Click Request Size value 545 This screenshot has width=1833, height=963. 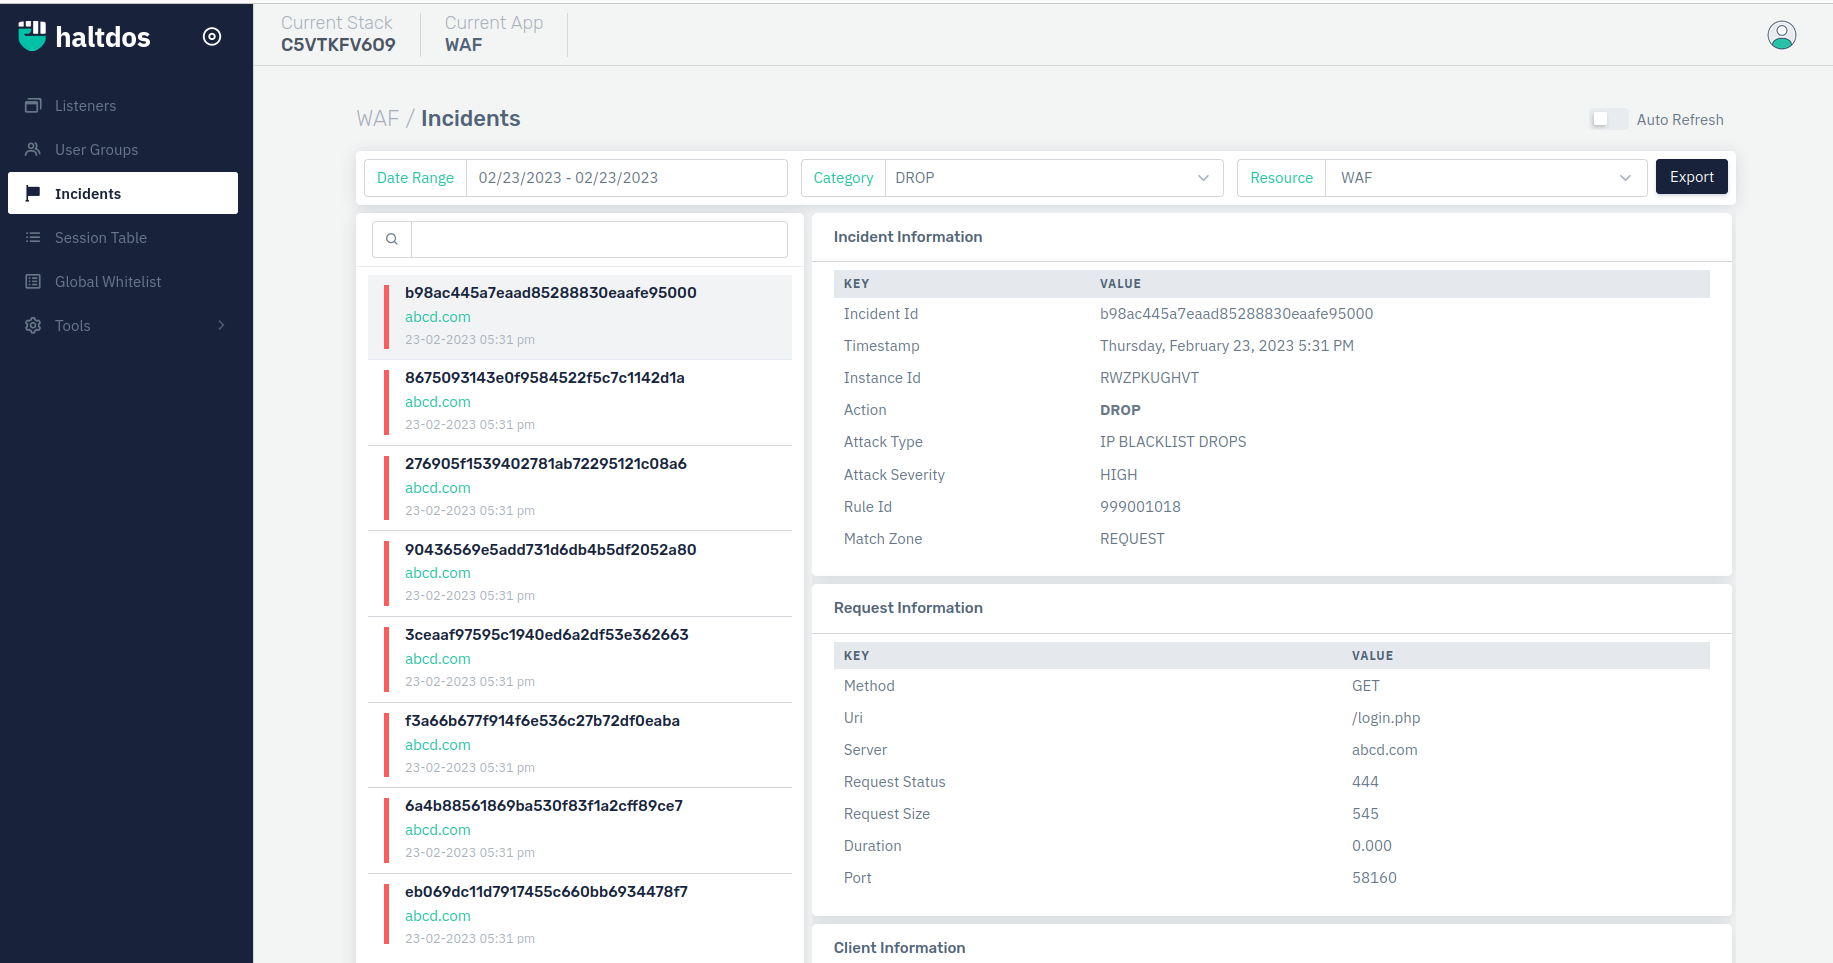click(x=1365, y=814)
